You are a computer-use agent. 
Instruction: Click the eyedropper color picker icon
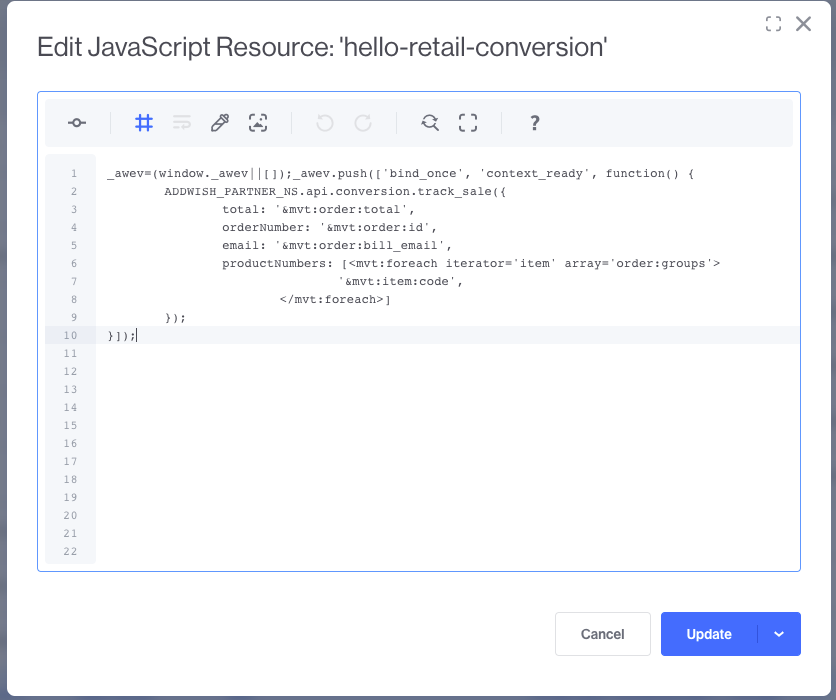coord(220,123)
